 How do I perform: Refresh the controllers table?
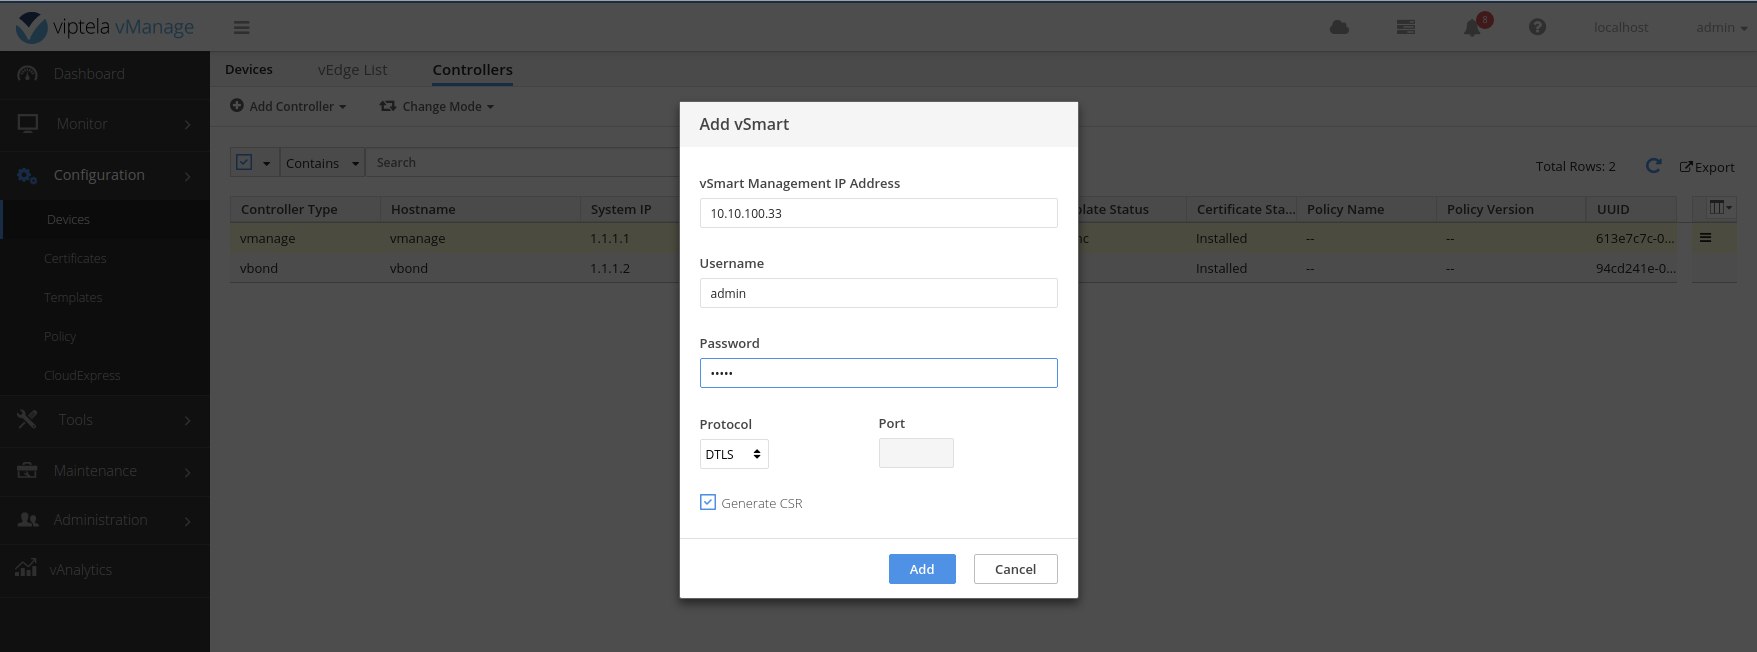click(1653, 166)
